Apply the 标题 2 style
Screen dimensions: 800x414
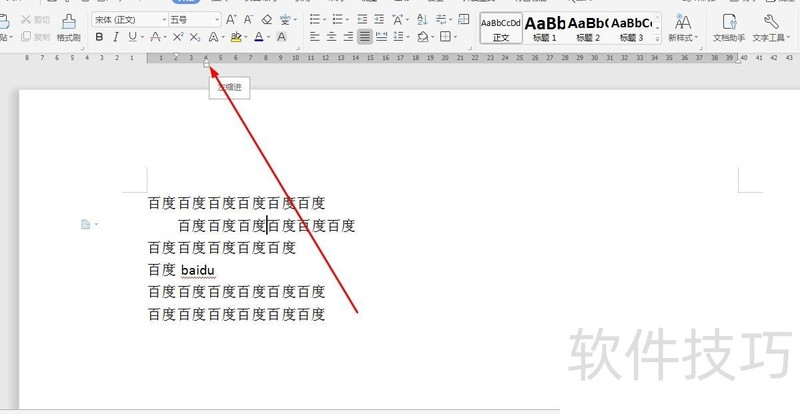click(x=588, y=28)
